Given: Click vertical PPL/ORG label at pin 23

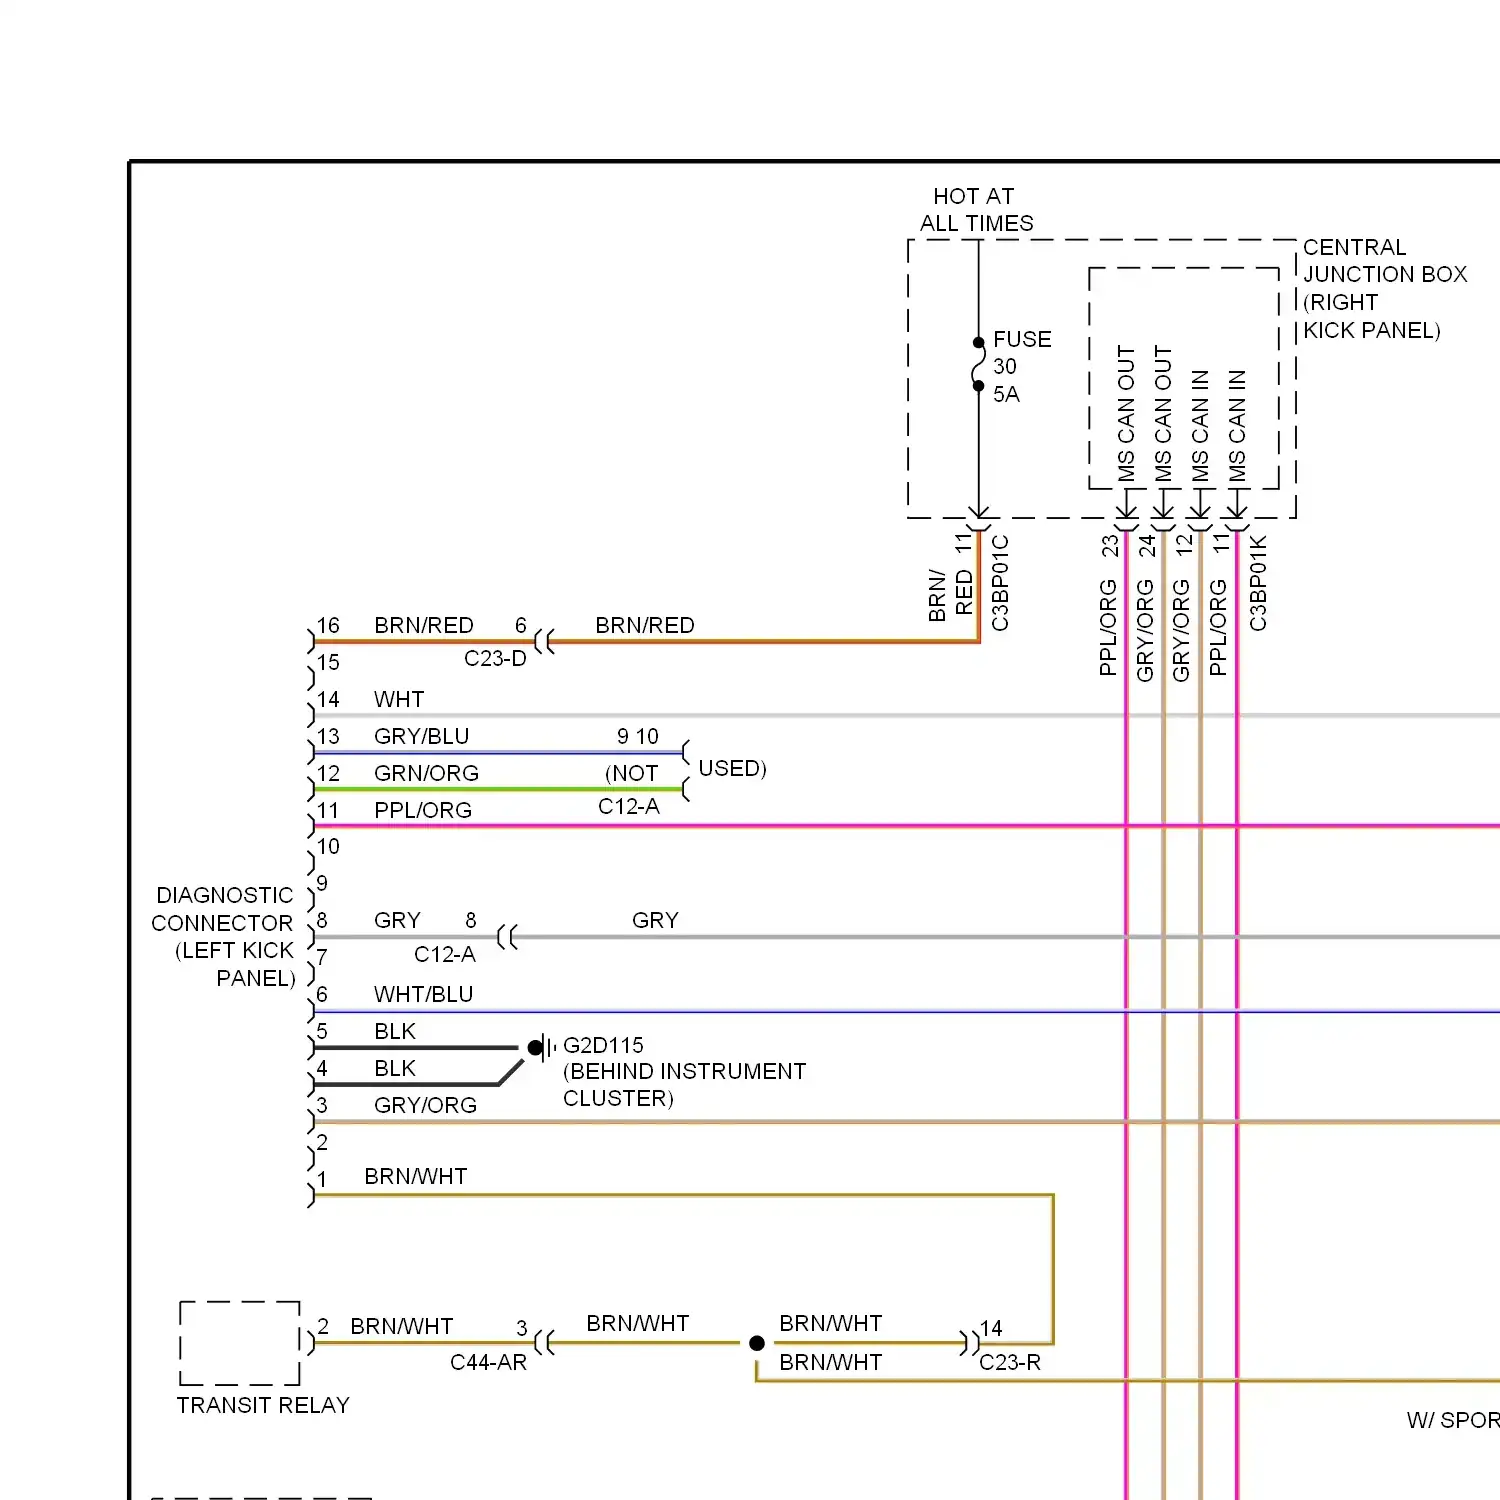Looking at the screenshot, I should tap(1108, 628).
